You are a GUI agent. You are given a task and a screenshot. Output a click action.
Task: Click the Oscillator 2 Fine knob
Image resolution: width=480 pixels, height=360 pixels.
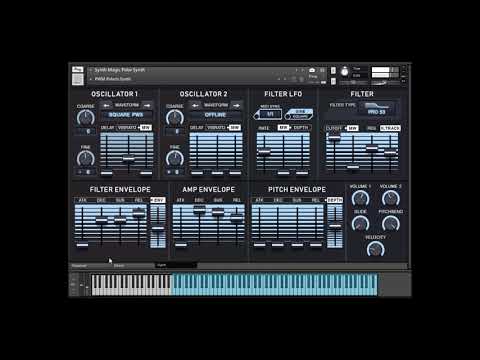tap(175, 158)
